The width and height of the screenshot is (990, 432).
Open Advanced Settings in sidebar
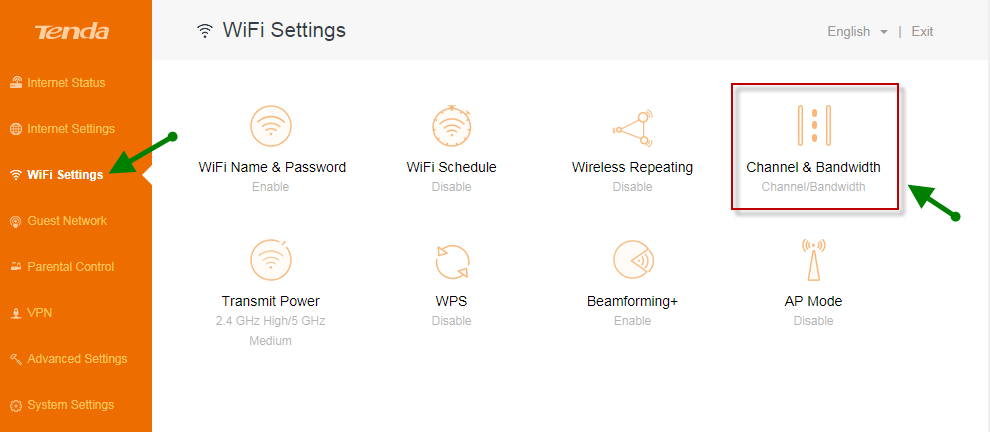tap(69, 359)
